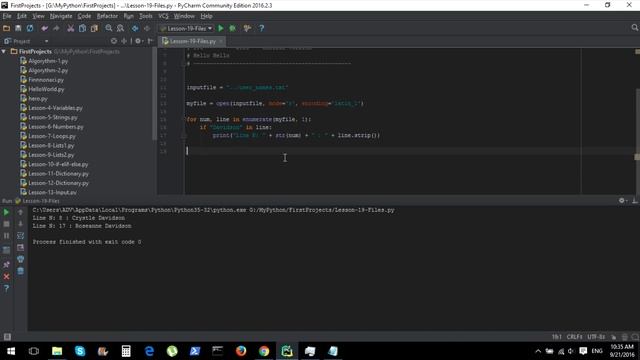
Task: Open Firefox from the taskbar
Action: coord(241,351)
